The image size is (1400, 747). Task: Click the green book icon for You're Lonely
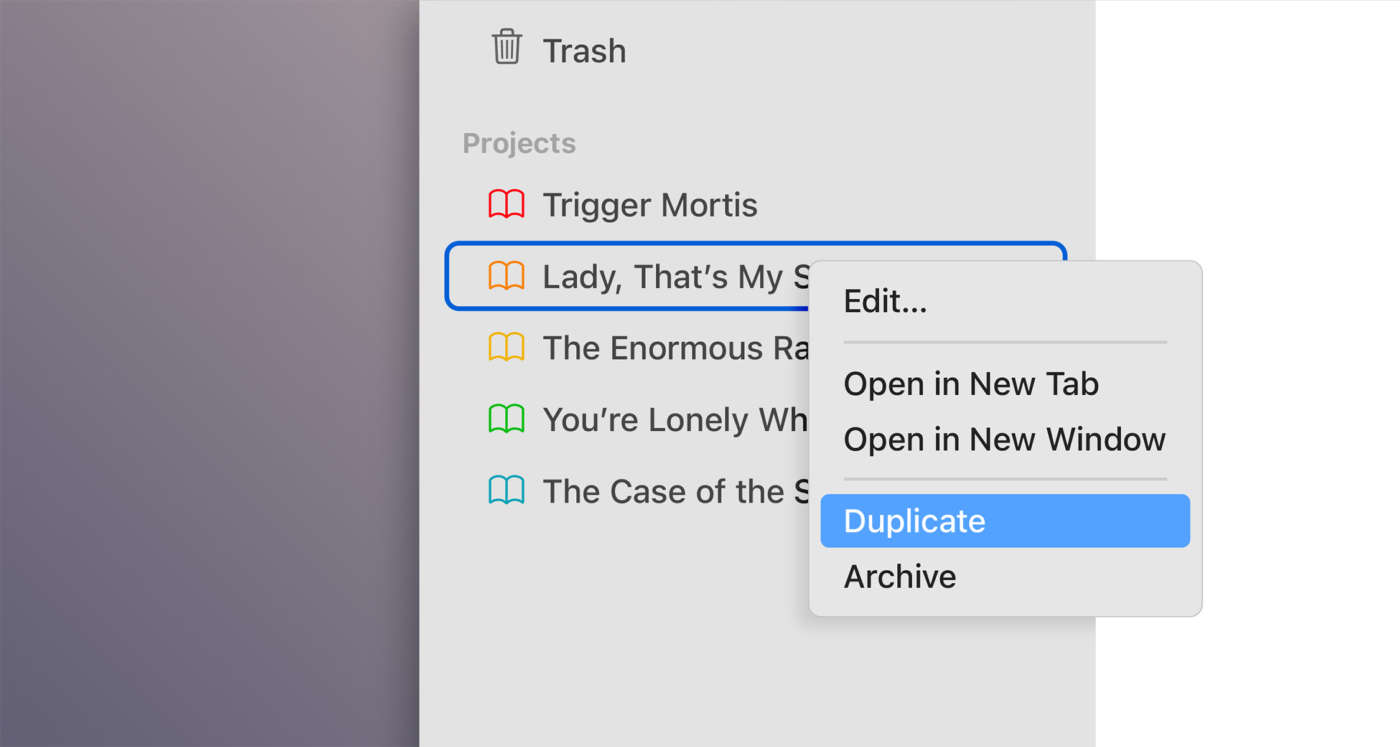506,419
